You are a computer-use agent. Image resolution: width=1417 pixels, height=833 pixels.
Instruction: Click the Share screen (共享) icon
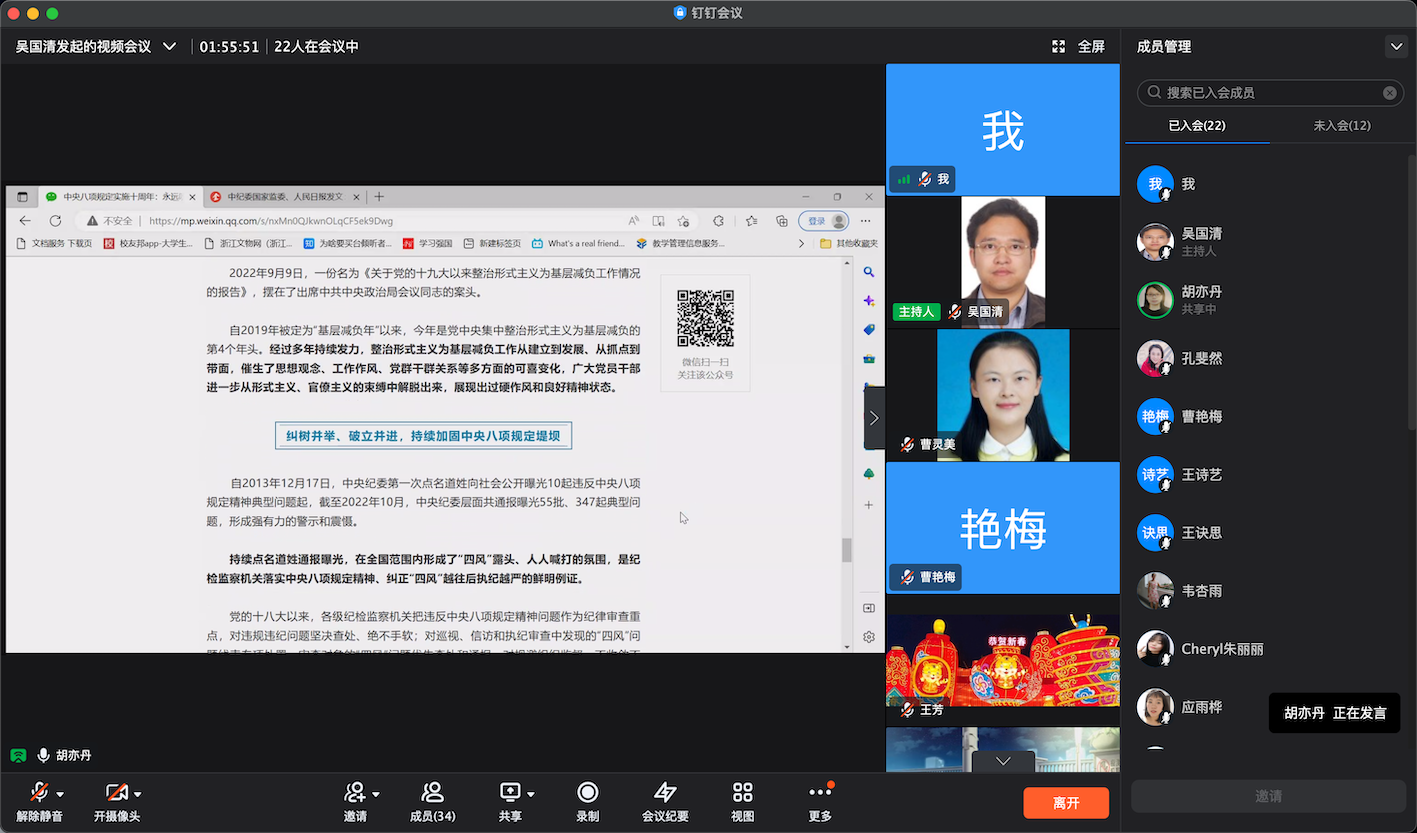(509, 793)
